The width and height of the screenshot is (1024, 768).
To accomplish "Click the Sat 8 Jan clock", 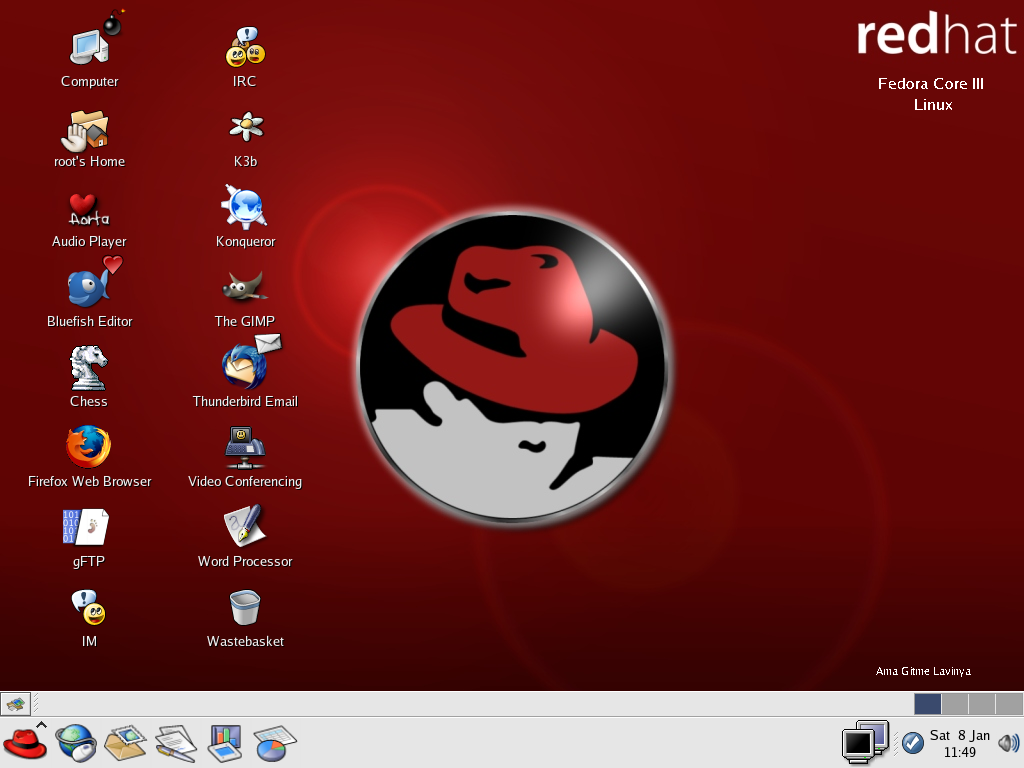I will click(x=960, y=743).
